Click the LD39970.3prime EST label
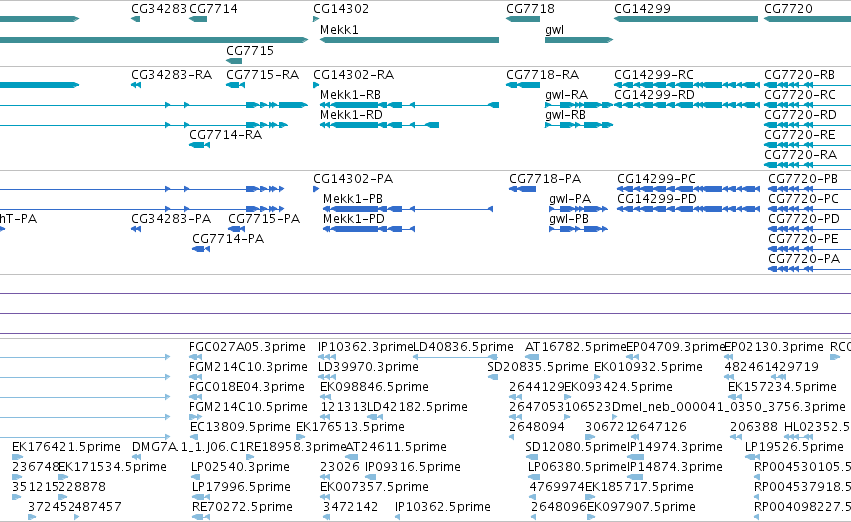The image size is (851, 522). [368, 367]
